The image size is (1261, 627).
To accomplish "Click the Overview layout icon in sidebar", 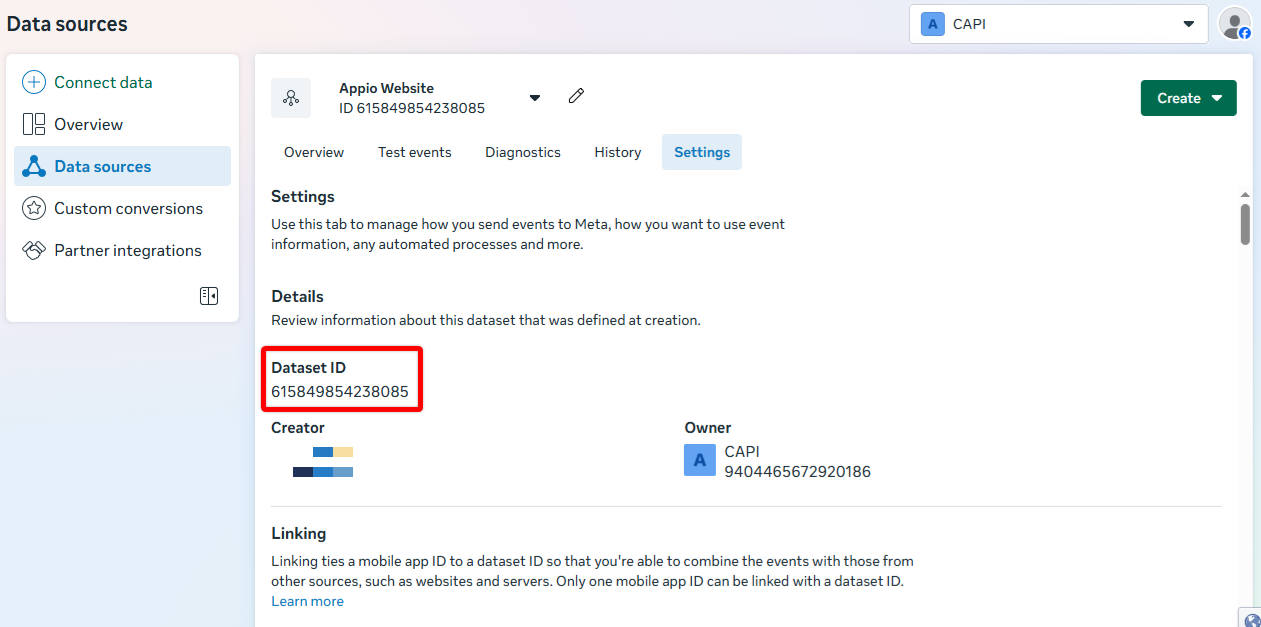I will 34,124.
